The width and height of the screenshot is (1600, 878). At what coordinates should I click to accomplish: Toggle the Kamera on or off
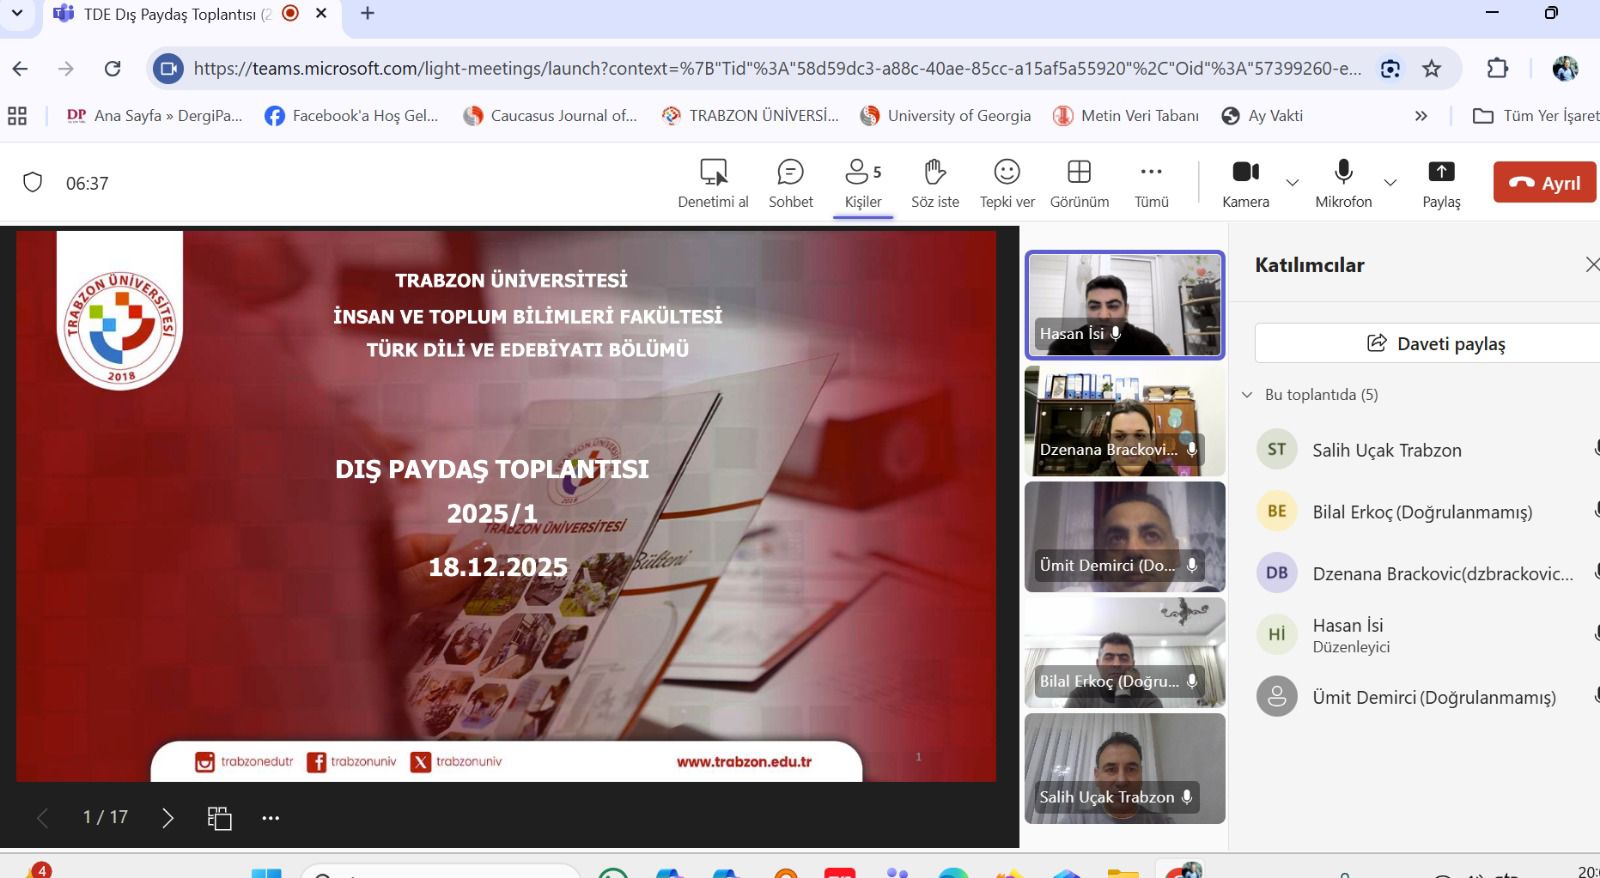pyautogui.click(x=1245, y=183)
